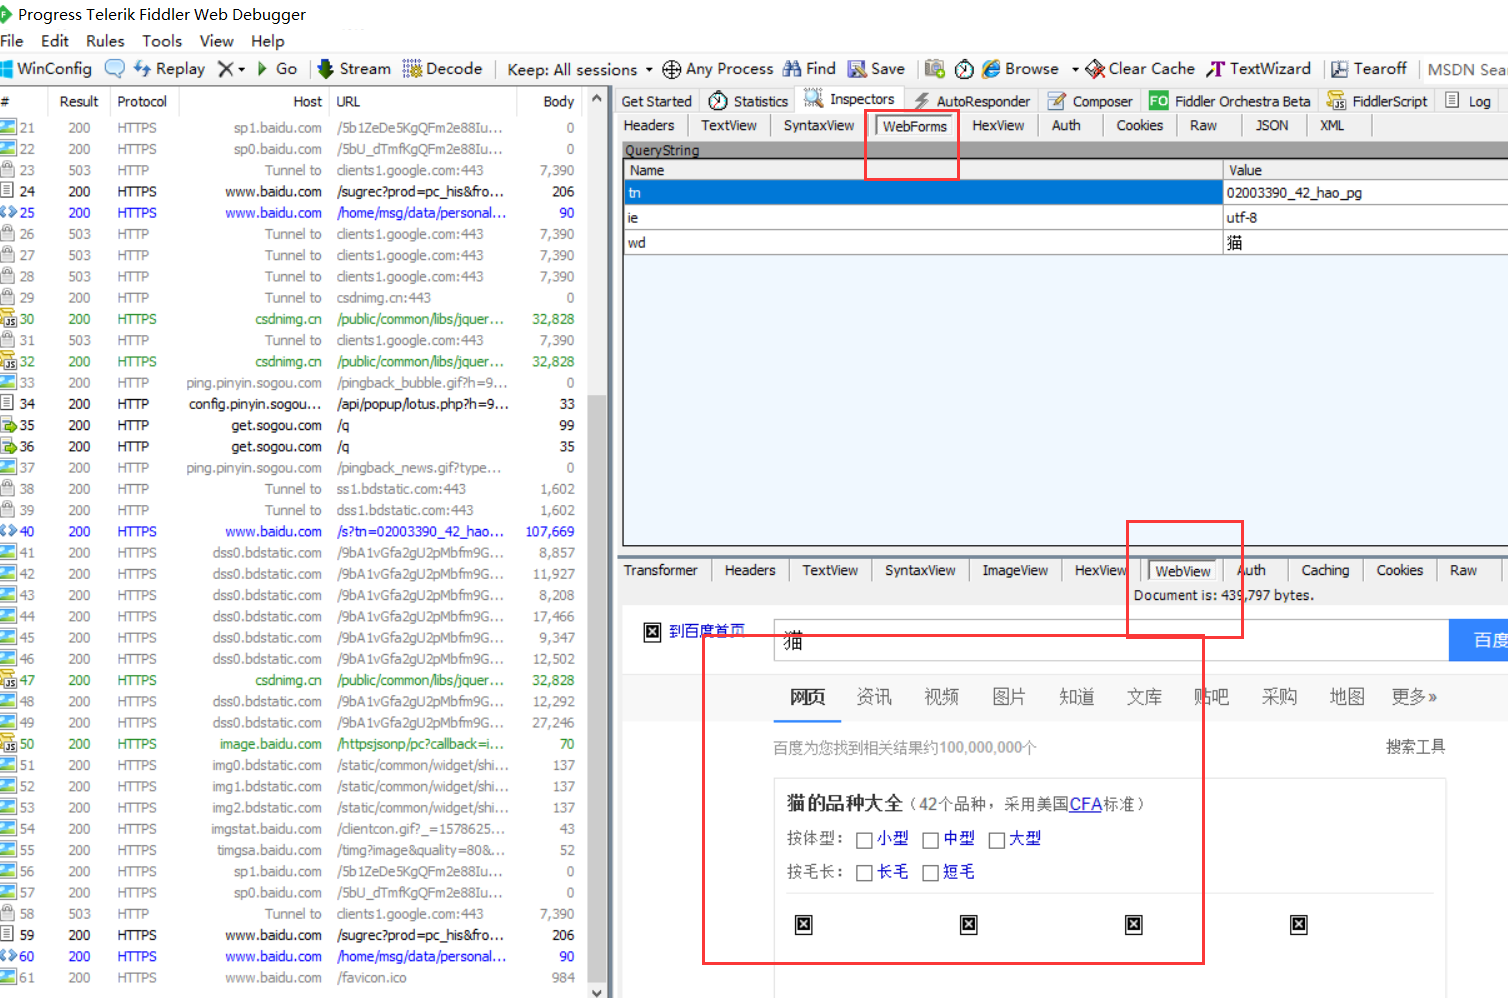Select the request XML tab
Image resolution: width=1508 pixels, height=998 pixels.
1332,125
